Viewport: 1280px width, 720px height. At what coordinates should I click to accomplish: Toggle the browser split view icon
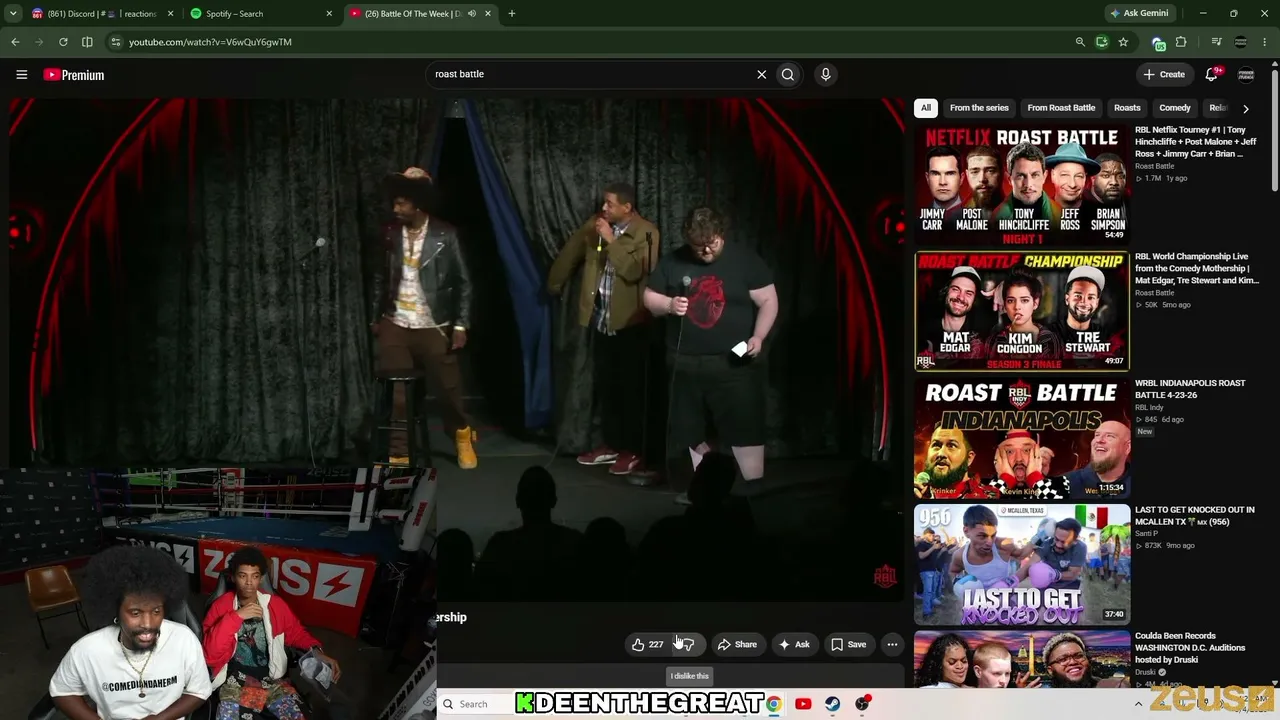pos(87,42)
